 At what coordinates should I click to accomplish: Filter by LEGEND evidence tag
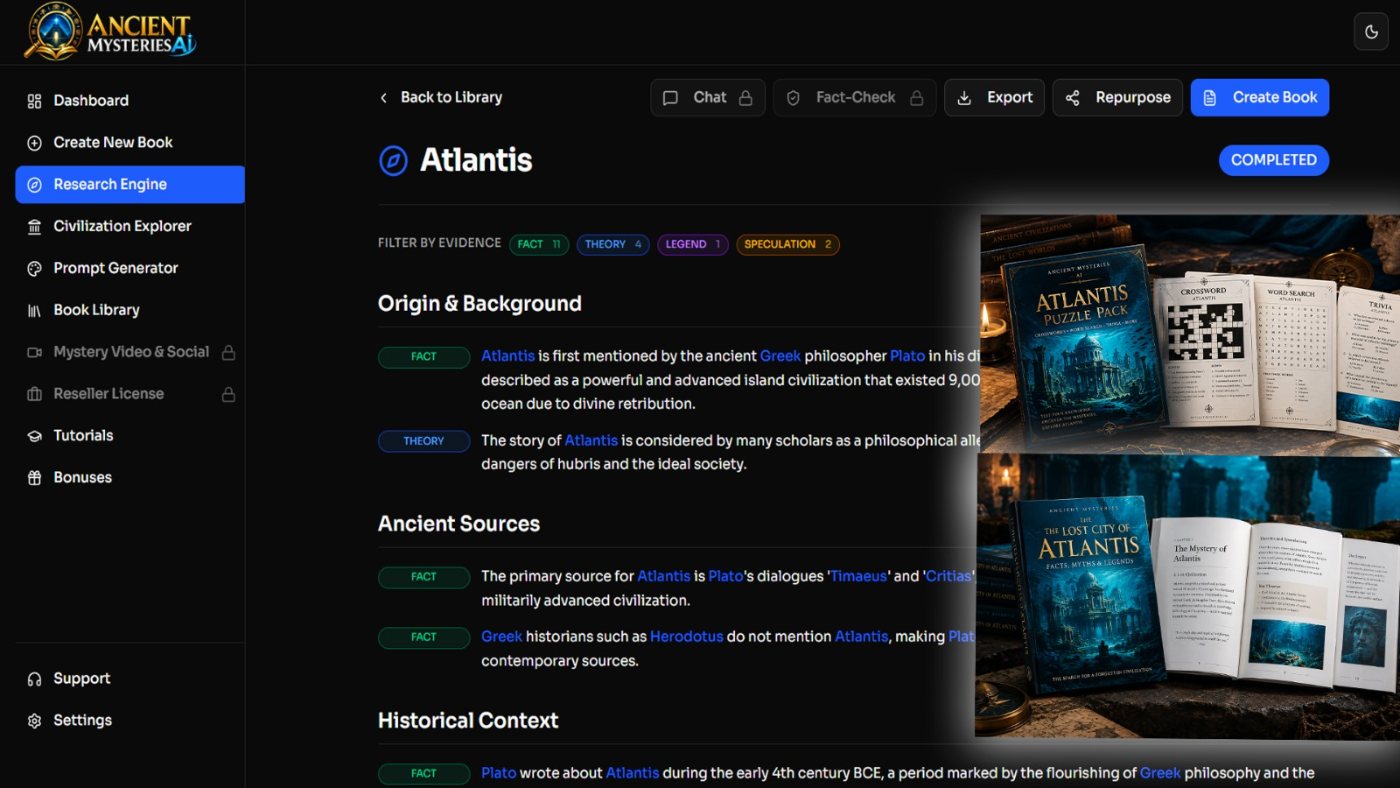pyautogui.click(x=693, y=244)
